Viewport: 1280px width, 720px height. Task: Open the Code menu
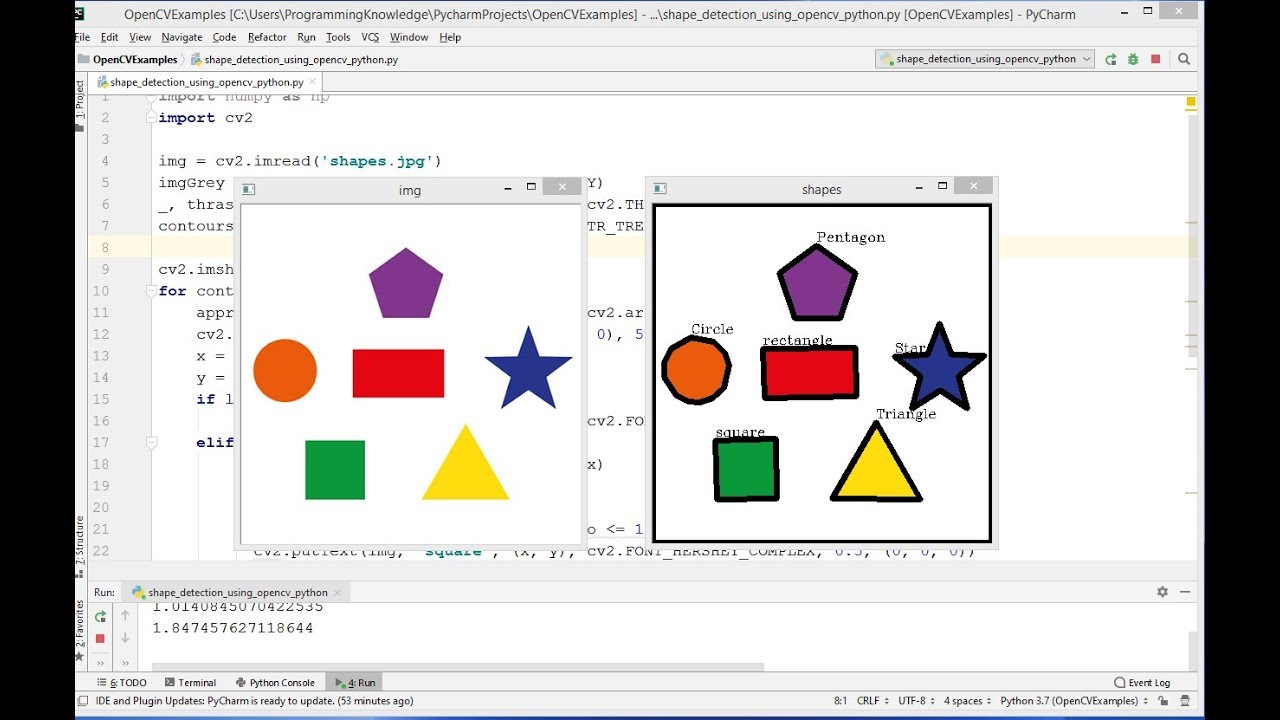point(224,37)
